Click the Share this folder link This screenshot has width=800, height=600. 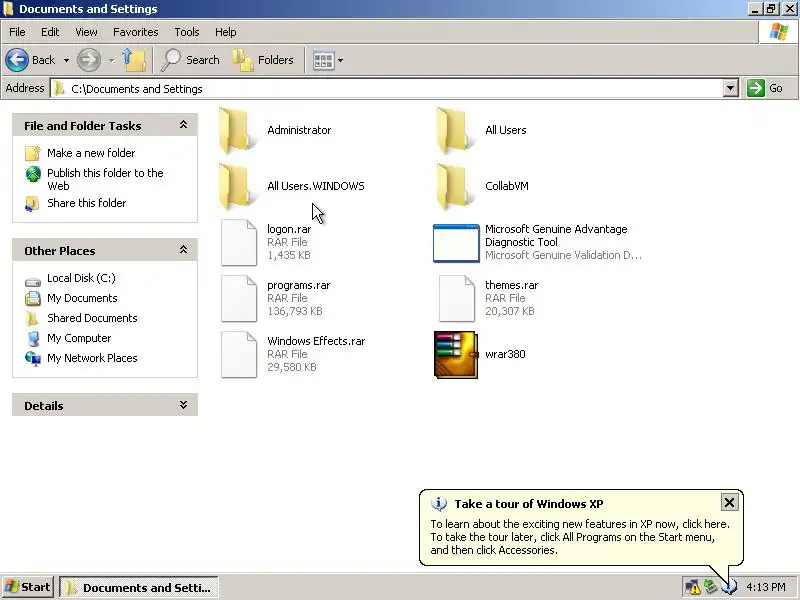click(x=87, y=203)
